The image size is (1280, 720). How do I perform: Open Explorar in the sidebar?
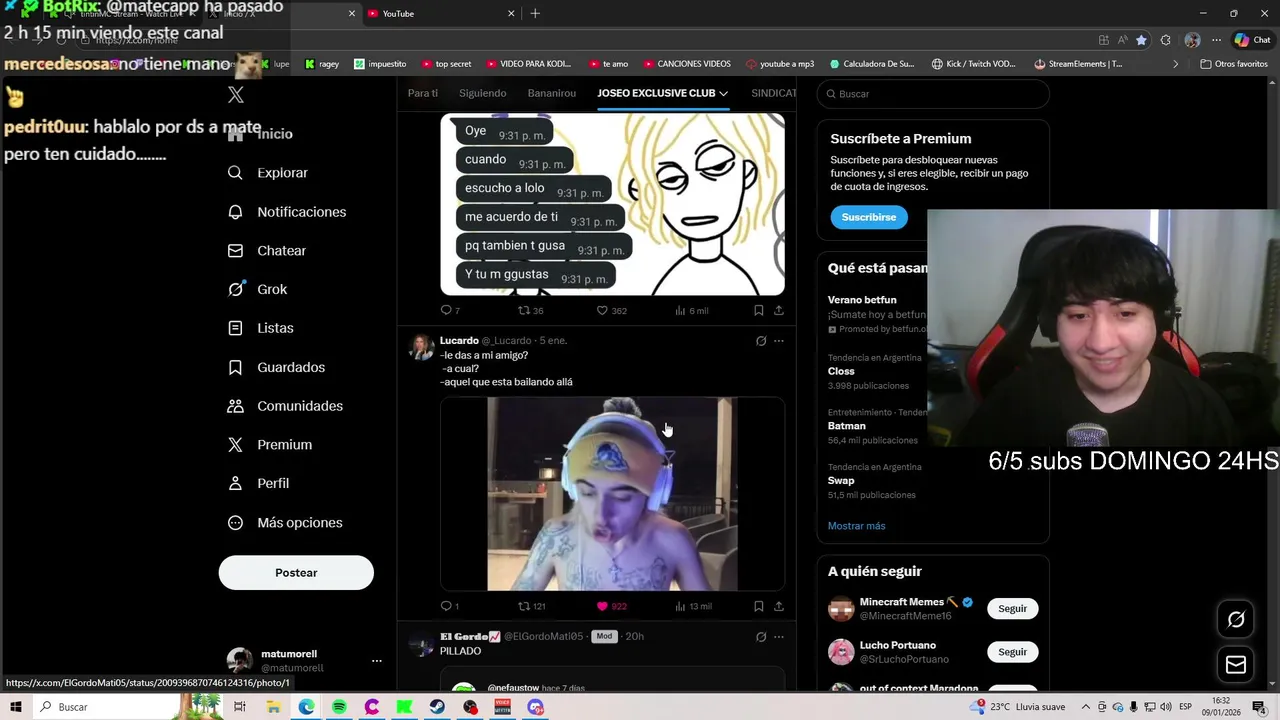[268, 173]
